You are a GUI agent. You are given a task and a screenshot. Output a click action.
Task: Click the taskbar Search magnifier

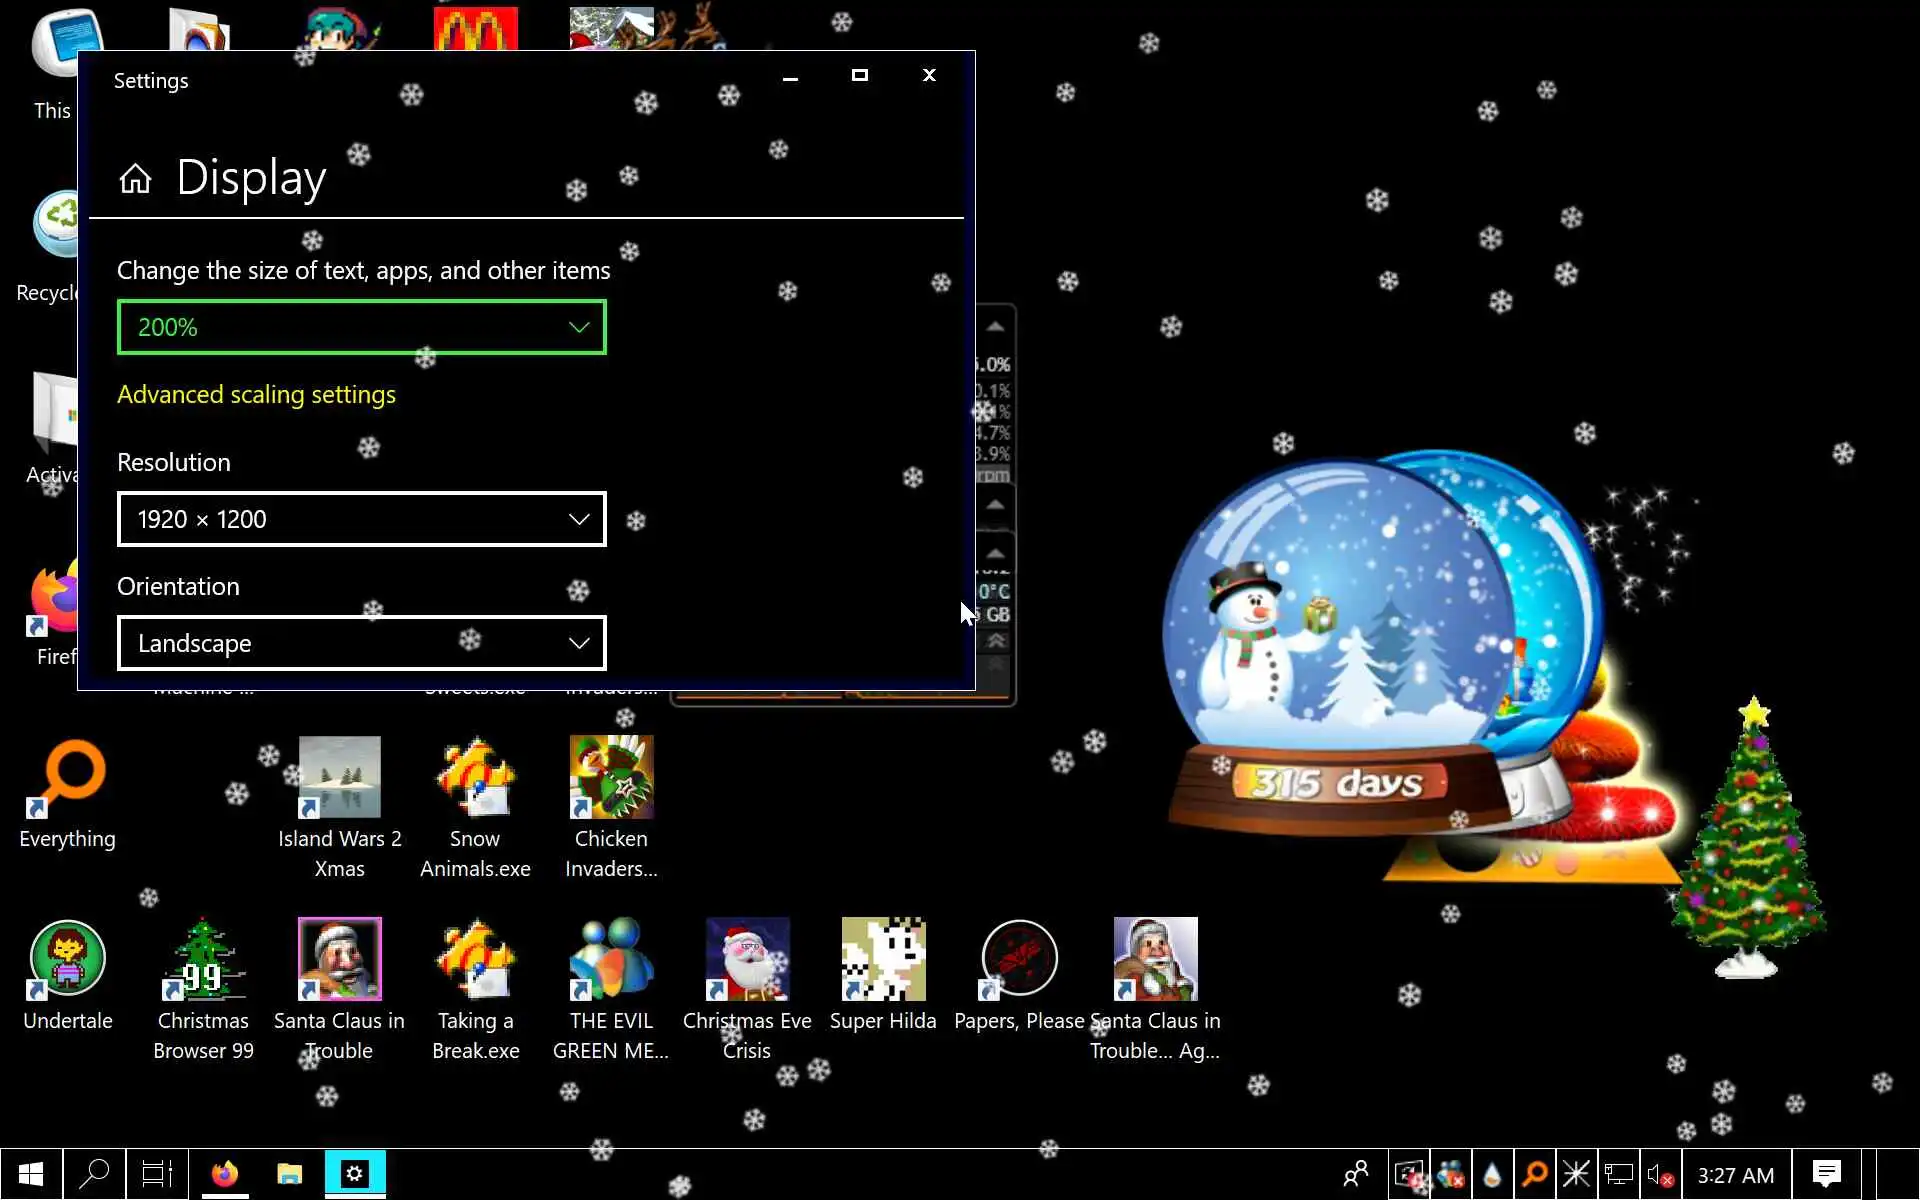94,1174
